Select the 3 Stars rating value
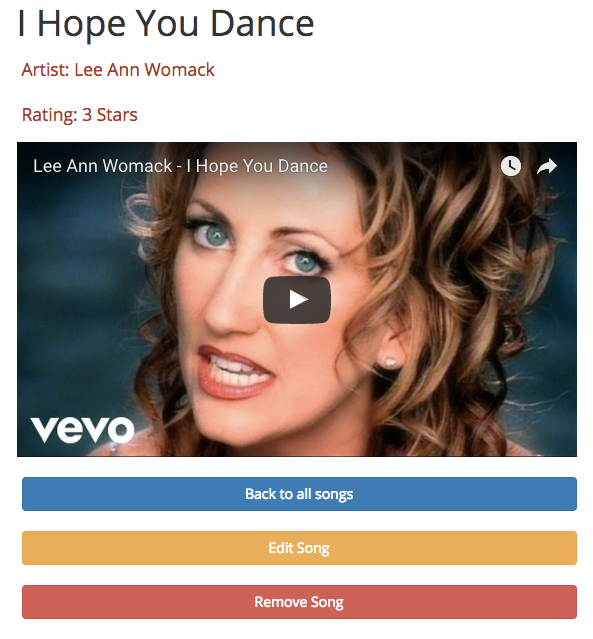Image resolution: width=593 pixels, height=639 pixels. [110, 115]
